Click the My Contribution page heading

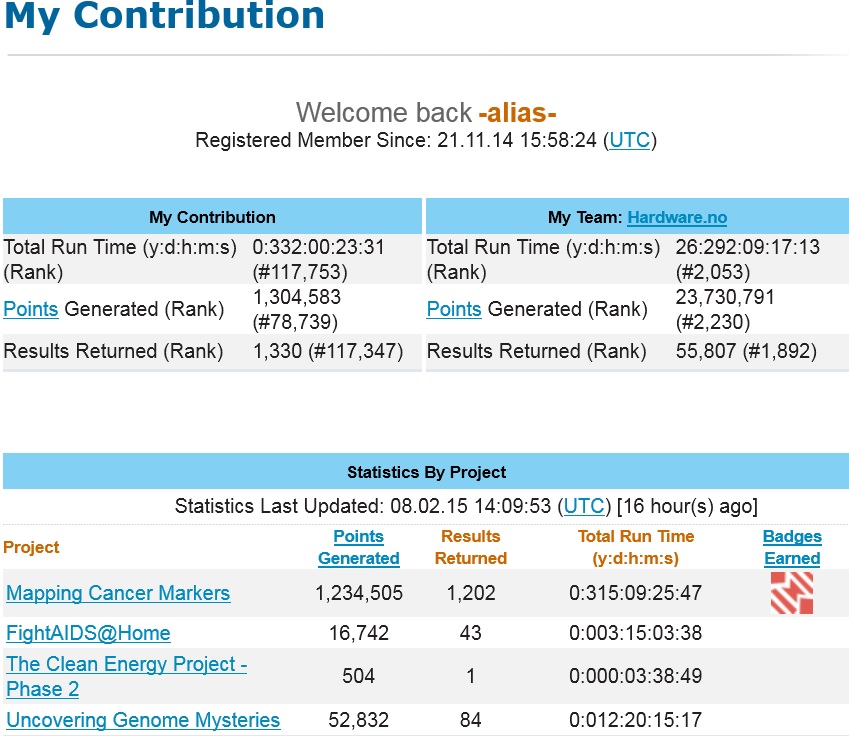(x=164, y=16)
